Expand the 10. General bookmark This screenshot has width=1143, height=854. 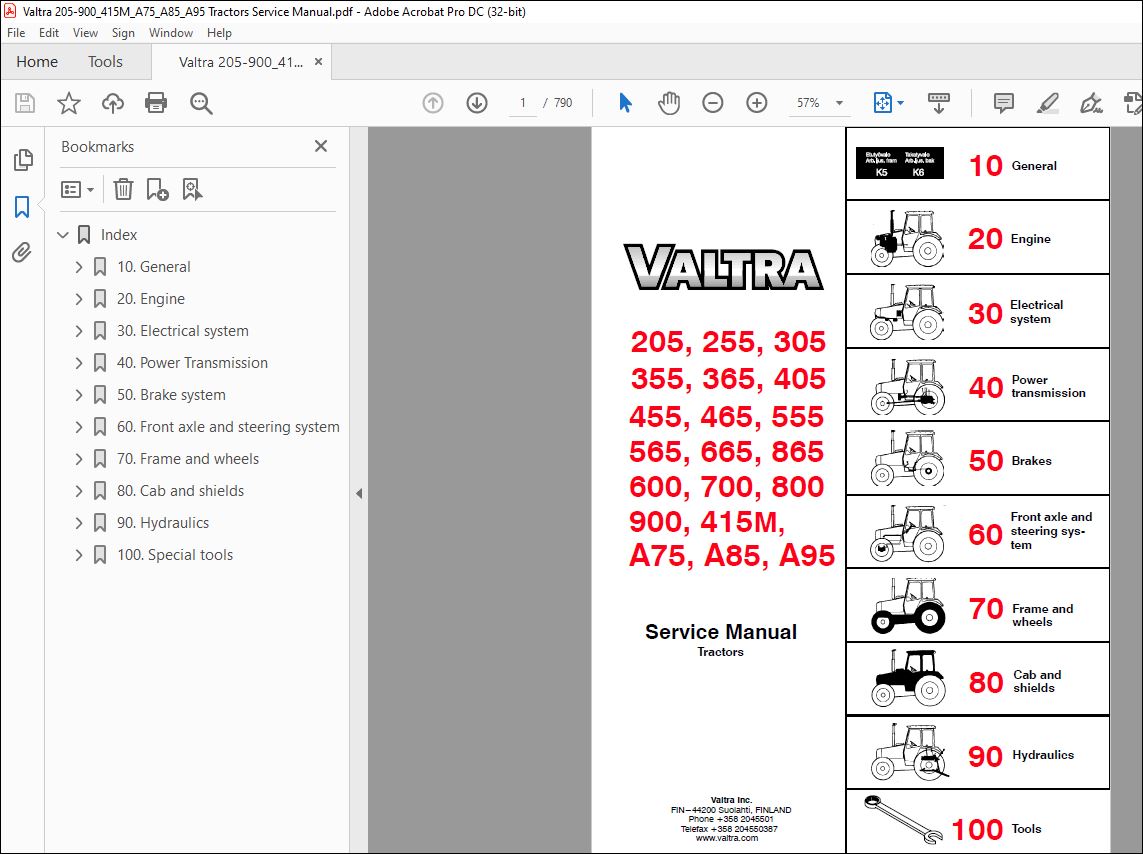(x=79, y=267)
